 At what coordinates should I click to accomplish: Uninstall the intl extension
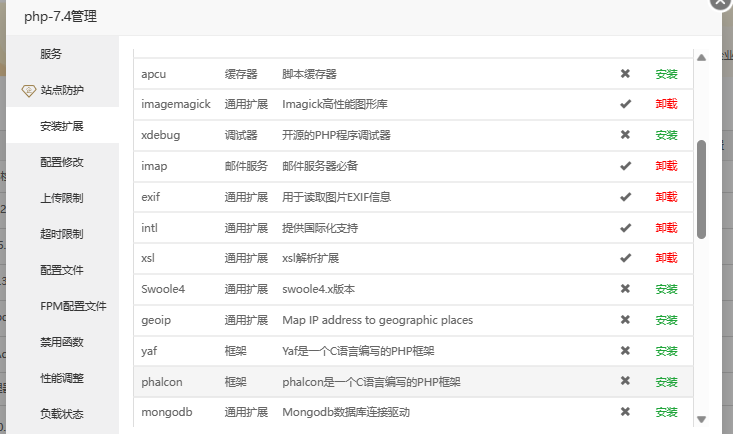click(x=666, y=228)
